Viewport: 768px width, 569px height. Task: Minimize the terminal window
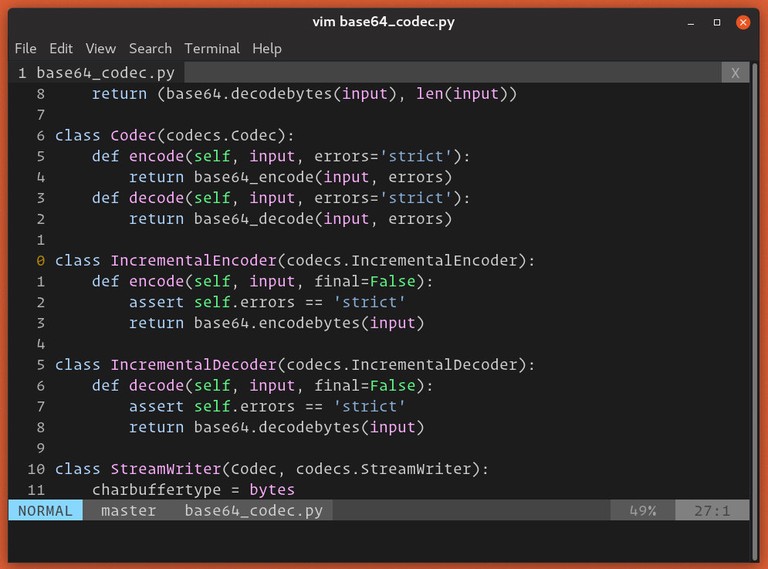click(690, 21)
